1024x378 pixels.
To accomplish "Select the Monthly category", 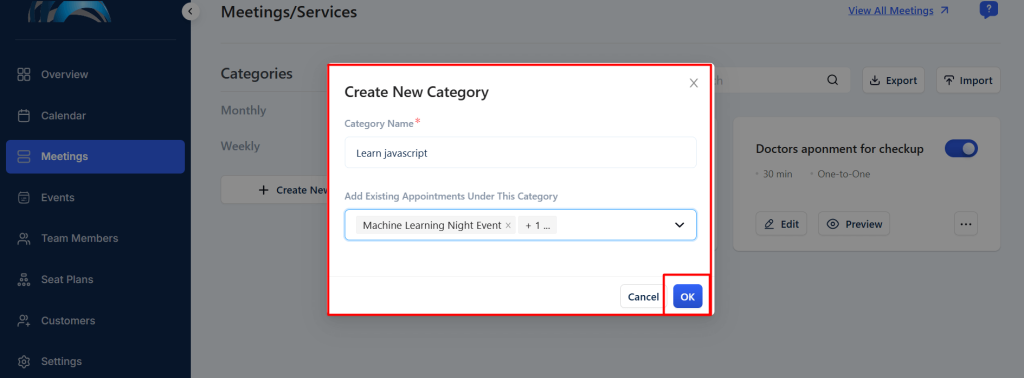I will click(x=244, y=110).
